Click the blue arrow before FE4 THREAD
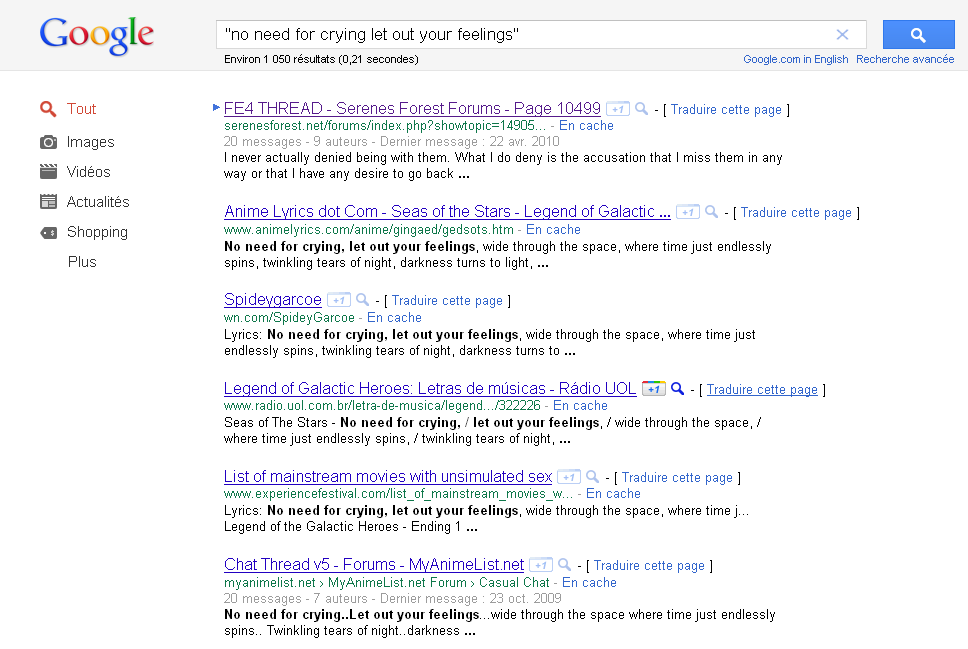968x649 pixels. 216,107
